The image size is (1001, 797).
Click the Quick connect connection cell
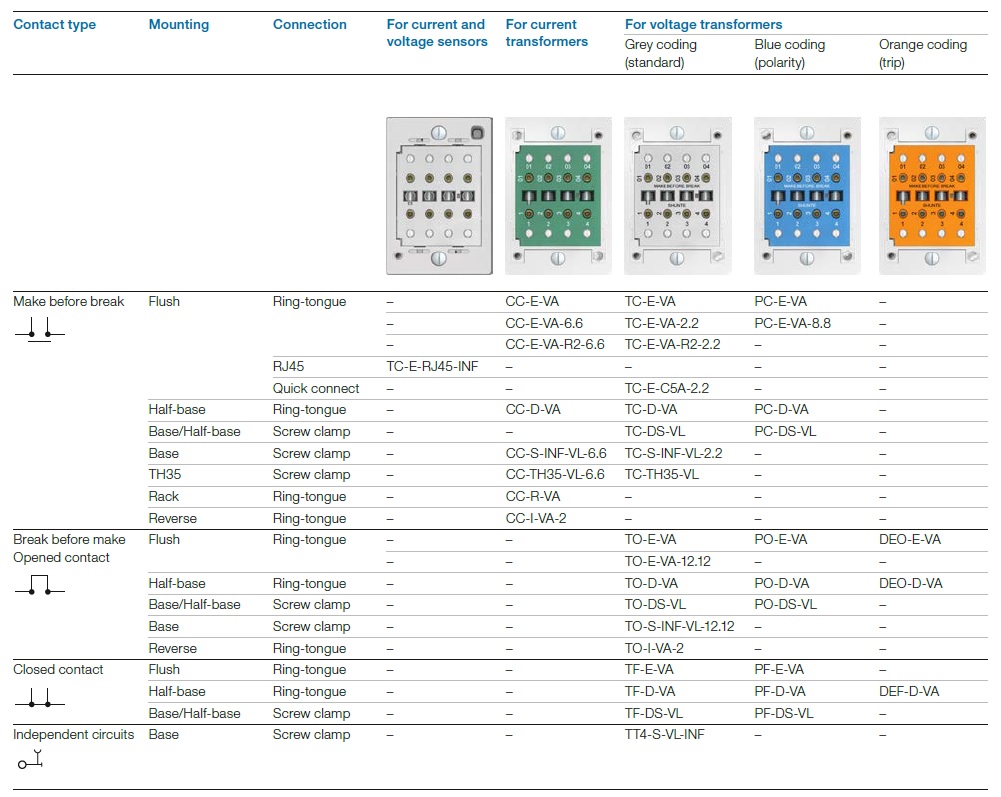click(316, 388)
